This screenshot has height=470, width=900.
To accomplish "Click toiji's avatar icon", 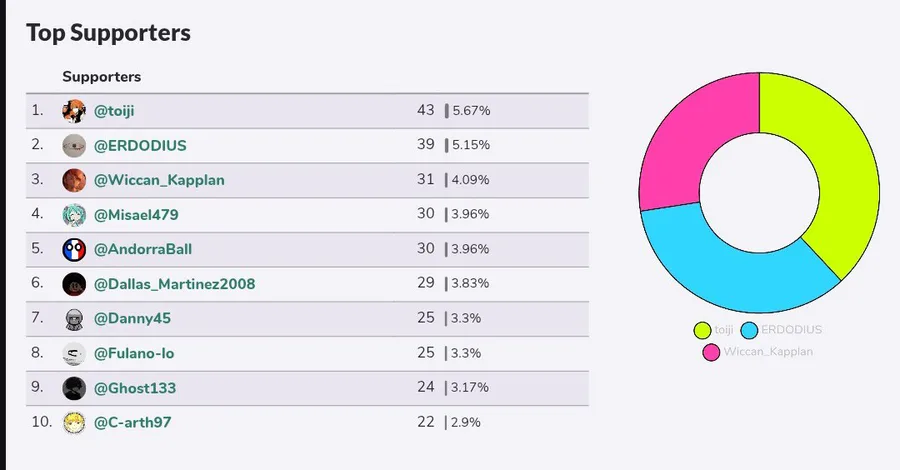I will click(x=74, y=111).
